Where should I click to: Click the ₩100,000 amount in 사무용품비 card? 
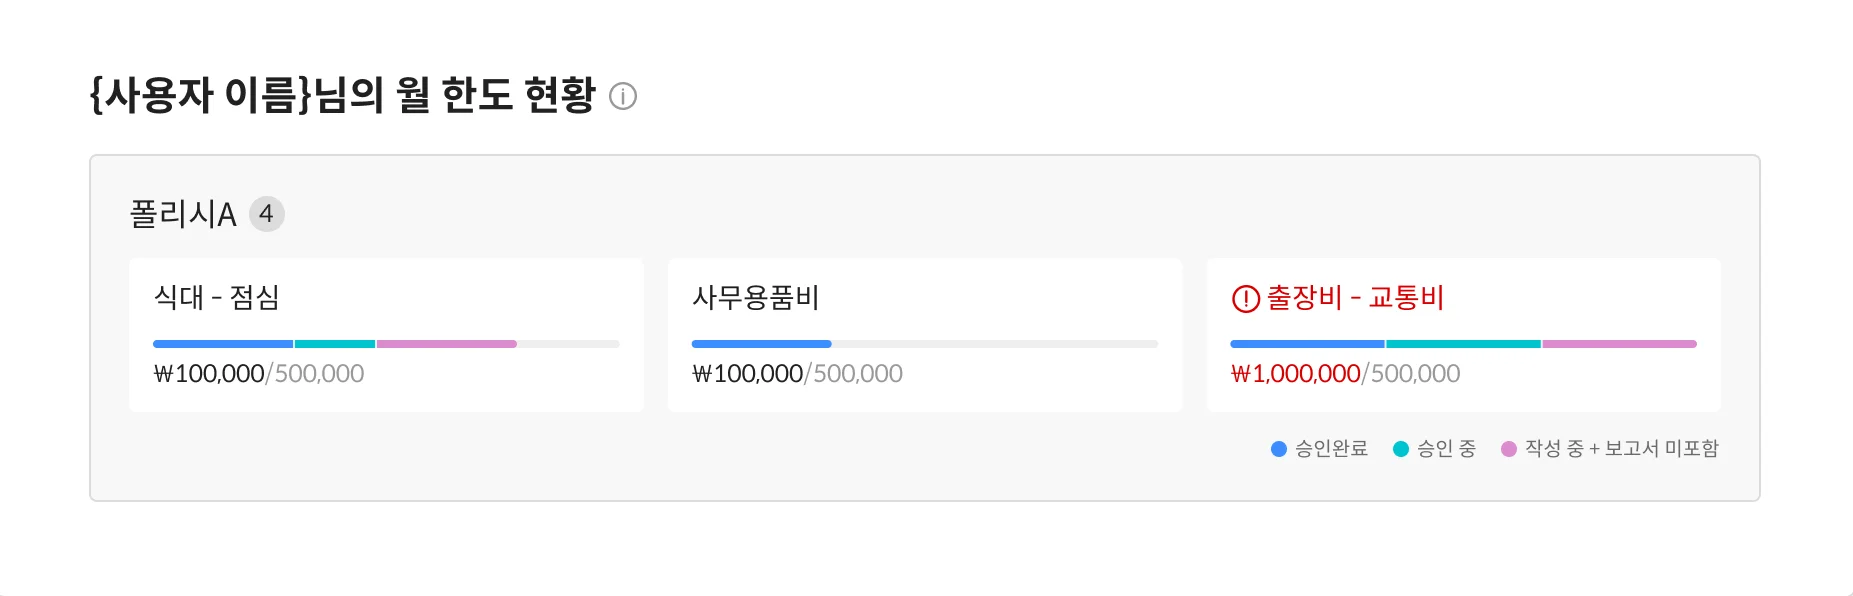(x=747, y=374)
